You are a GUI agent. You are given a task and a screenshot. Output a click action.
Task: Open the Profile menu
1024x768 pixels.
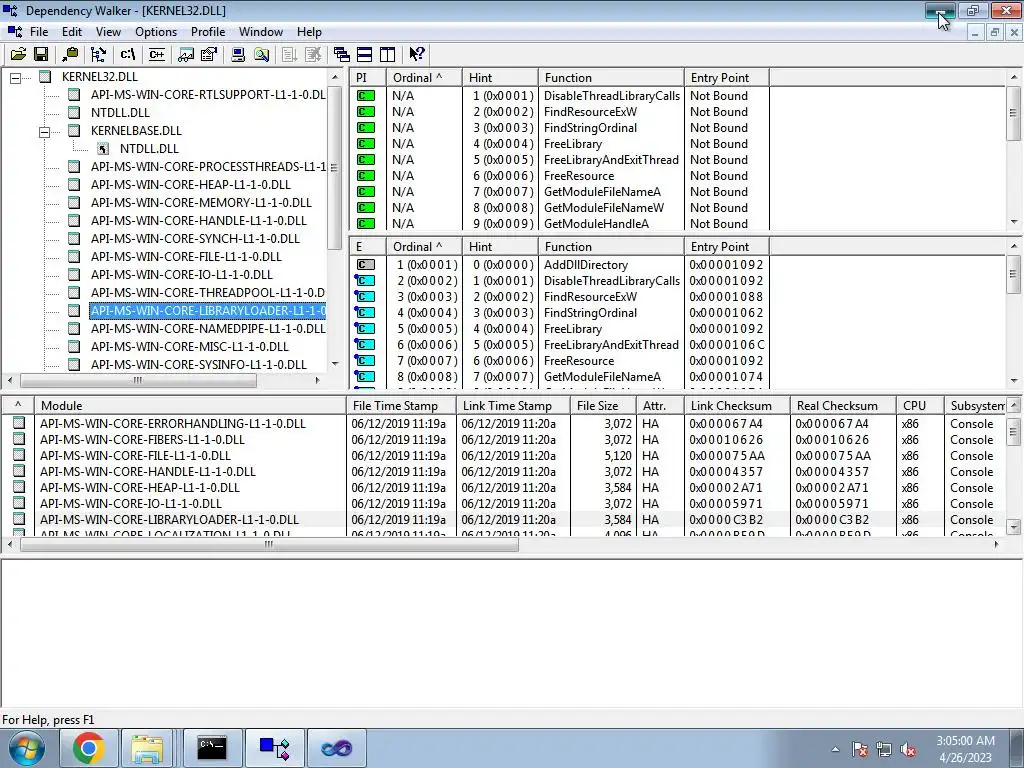coord(208,31)
